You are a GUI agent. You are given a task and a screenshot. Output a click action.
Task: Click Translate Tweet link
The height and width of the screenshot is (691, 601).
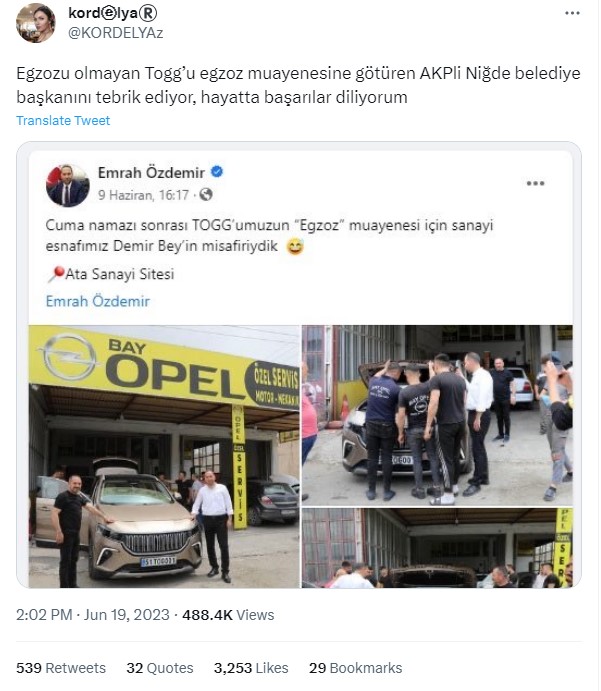pos(63,120)
